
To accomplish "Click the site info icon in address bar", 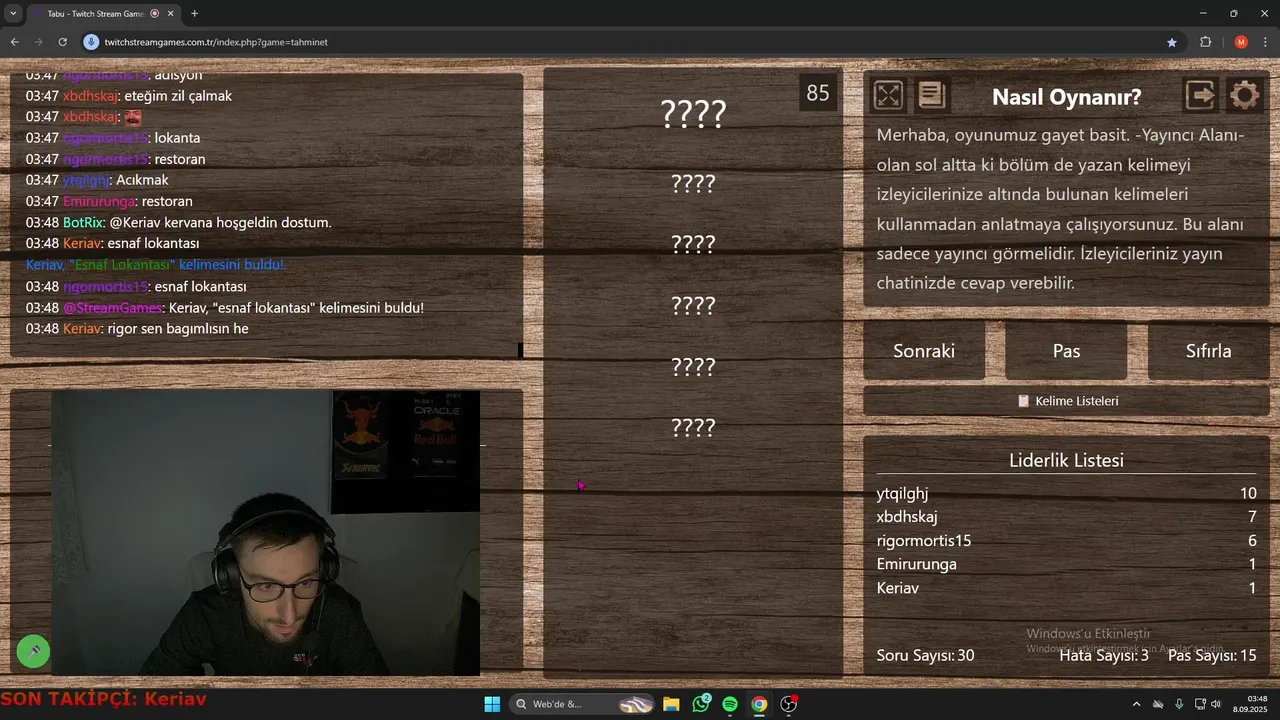I will [x=92, y=42].
